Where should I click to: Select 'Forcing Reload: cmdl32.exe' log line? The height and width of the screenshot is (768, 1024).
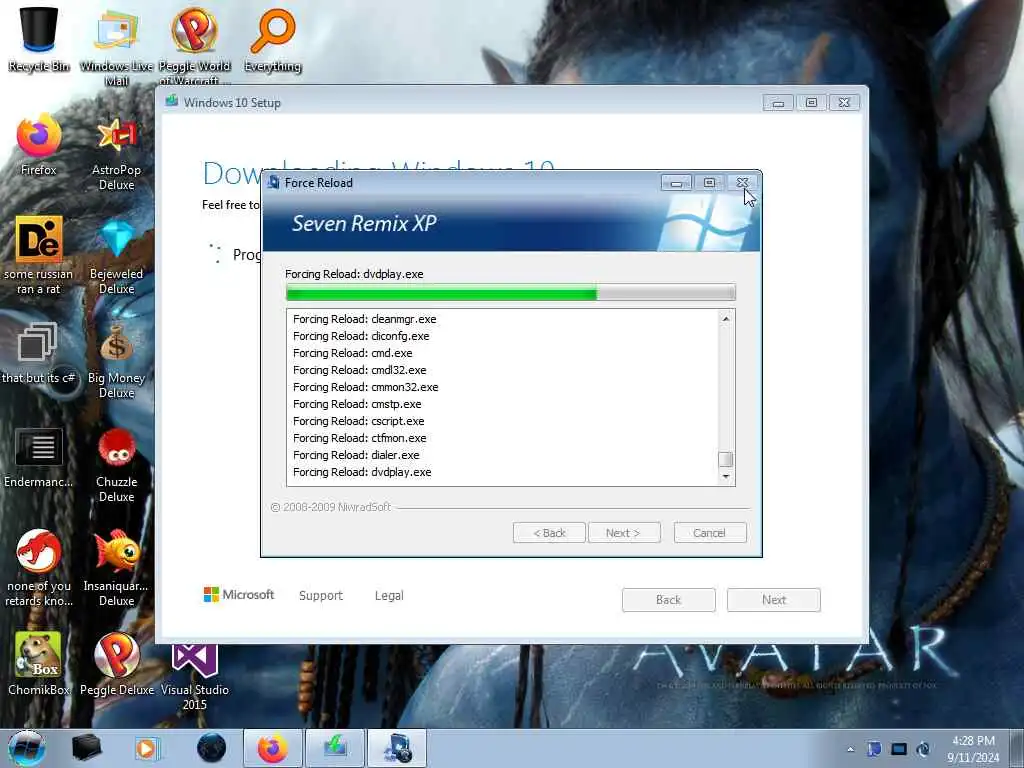[359, 370]
